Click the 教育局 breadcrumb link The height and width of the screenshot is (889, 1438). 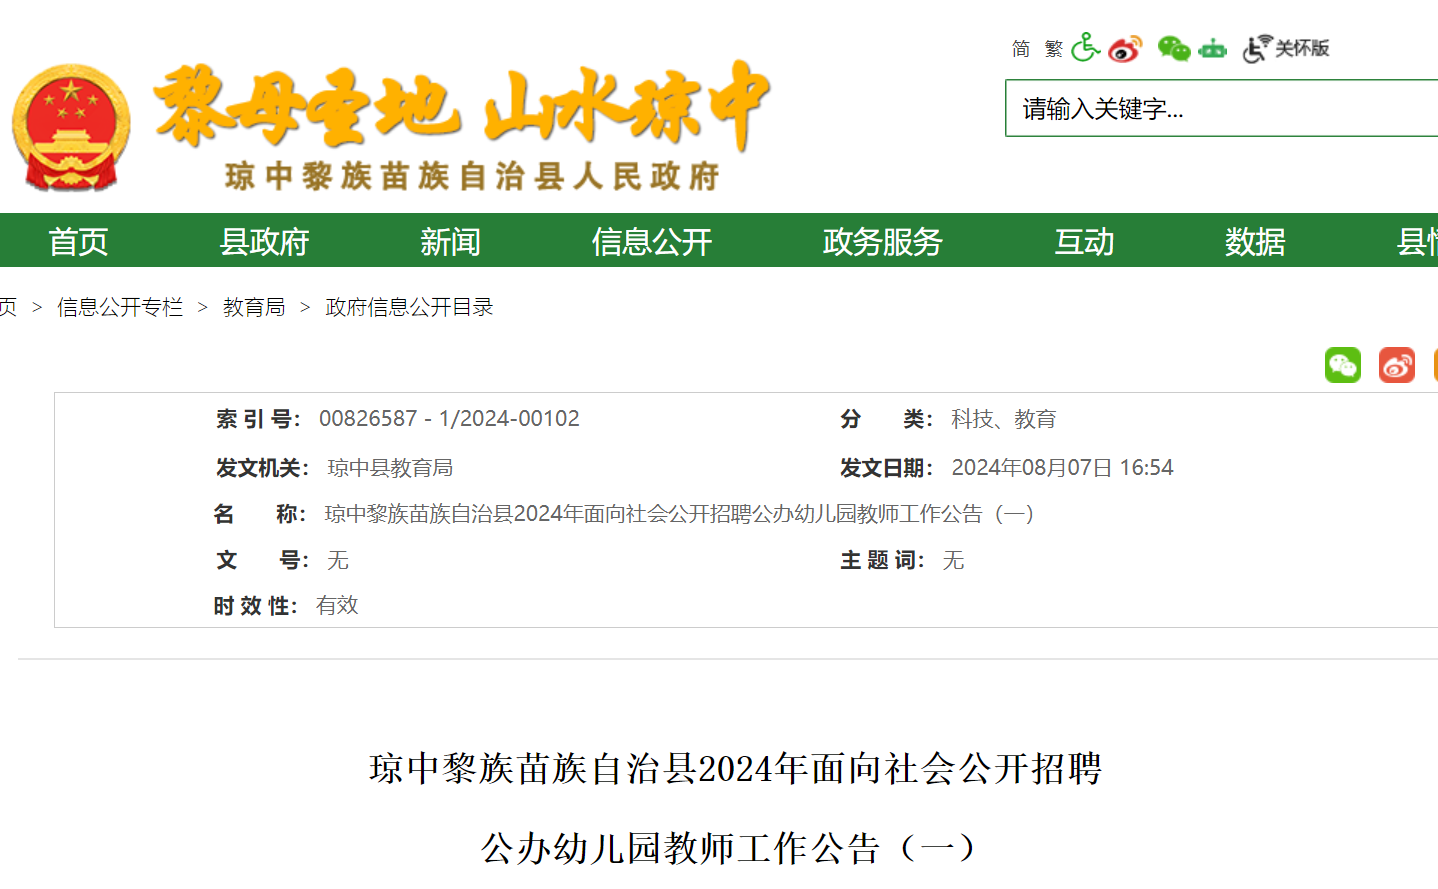254,307
